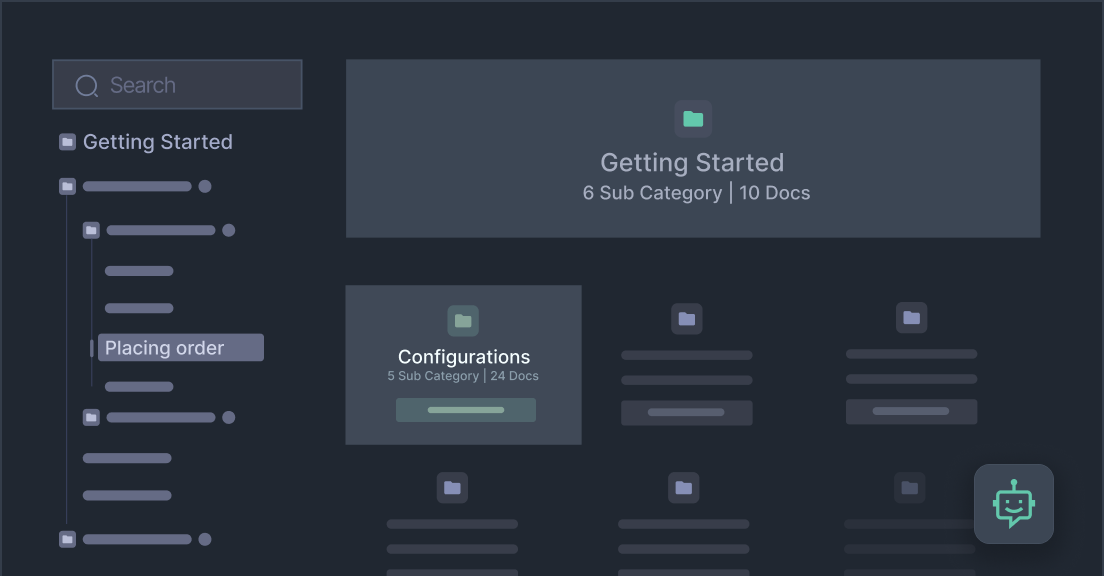Screen dimensions: 1104x576
Task: Click folder icon in bottom-left category card
Action: click(x=452, y=488)
